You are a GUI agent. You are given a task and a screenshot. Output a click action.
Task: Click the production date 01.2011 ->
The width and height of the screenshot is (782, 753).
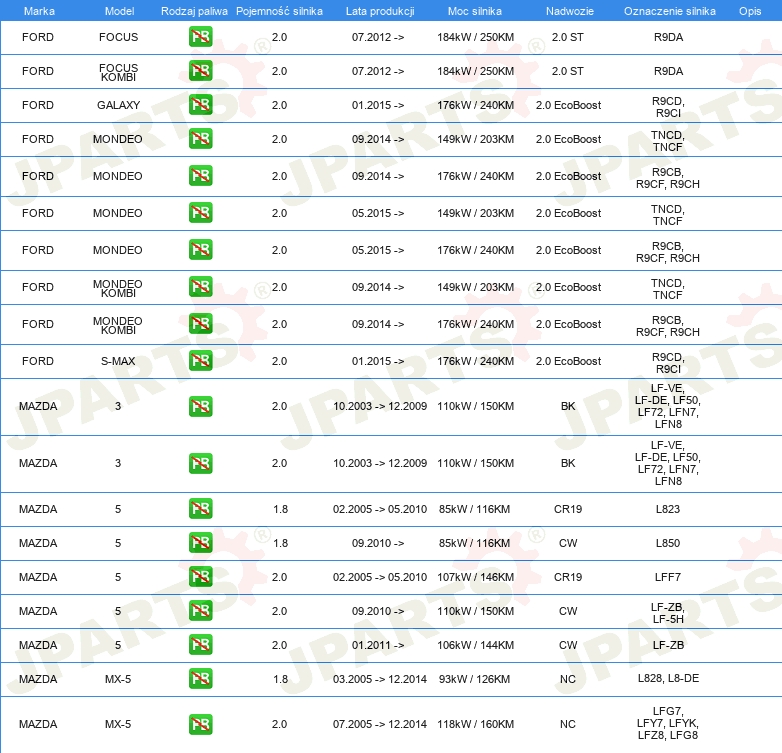[378, 645]
